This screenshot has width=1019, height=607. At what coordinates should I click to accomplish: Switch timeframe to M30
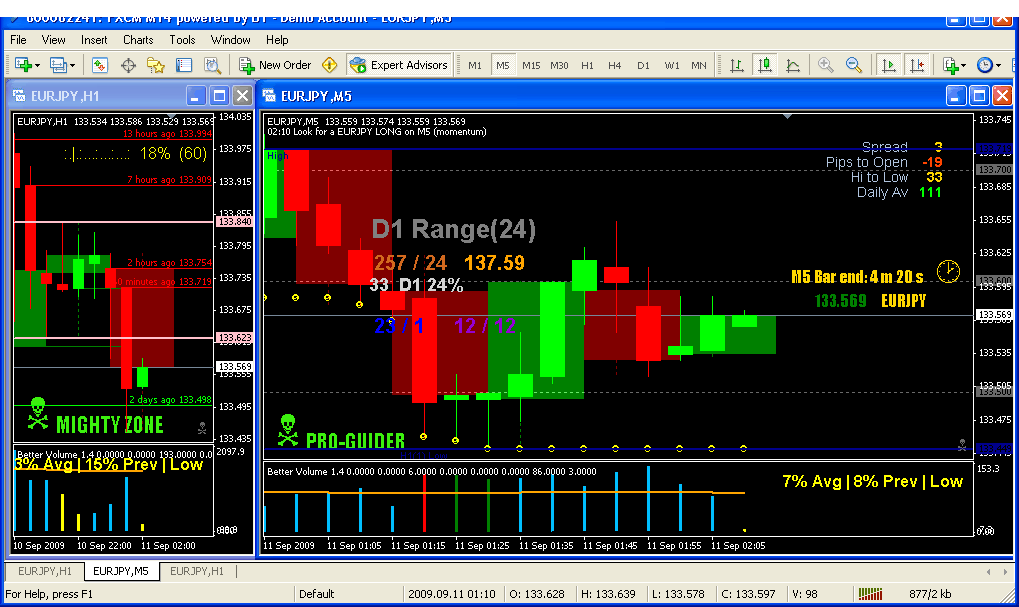tap(559, 66)
